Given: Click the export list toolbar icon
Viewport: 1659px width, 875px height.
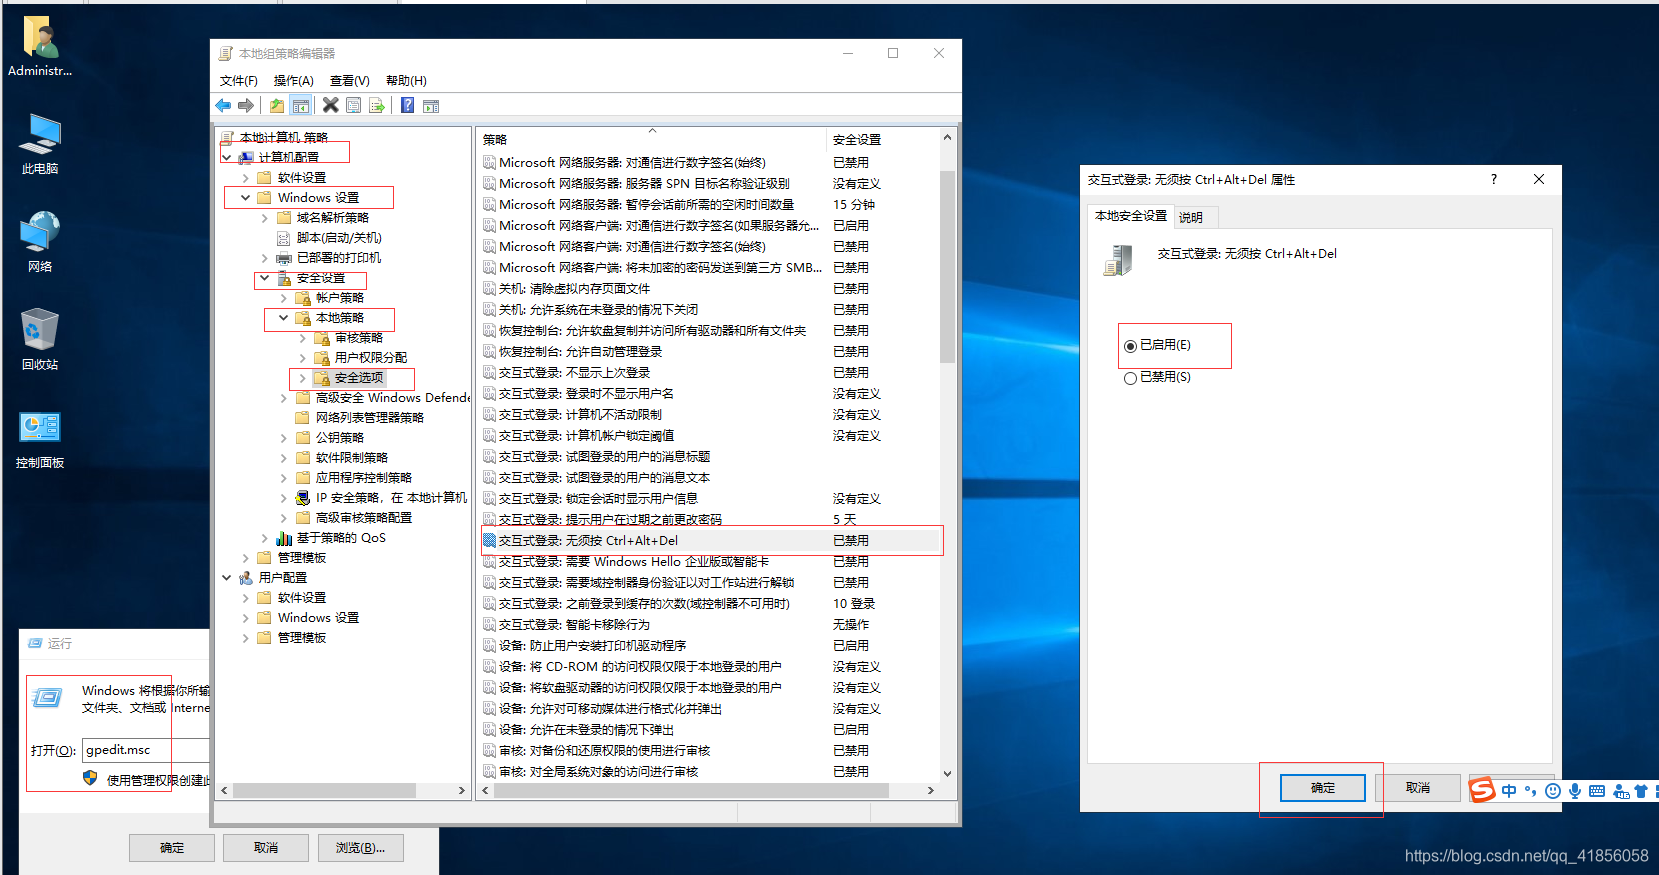Looking at the screenshot, I should (377, 106).
